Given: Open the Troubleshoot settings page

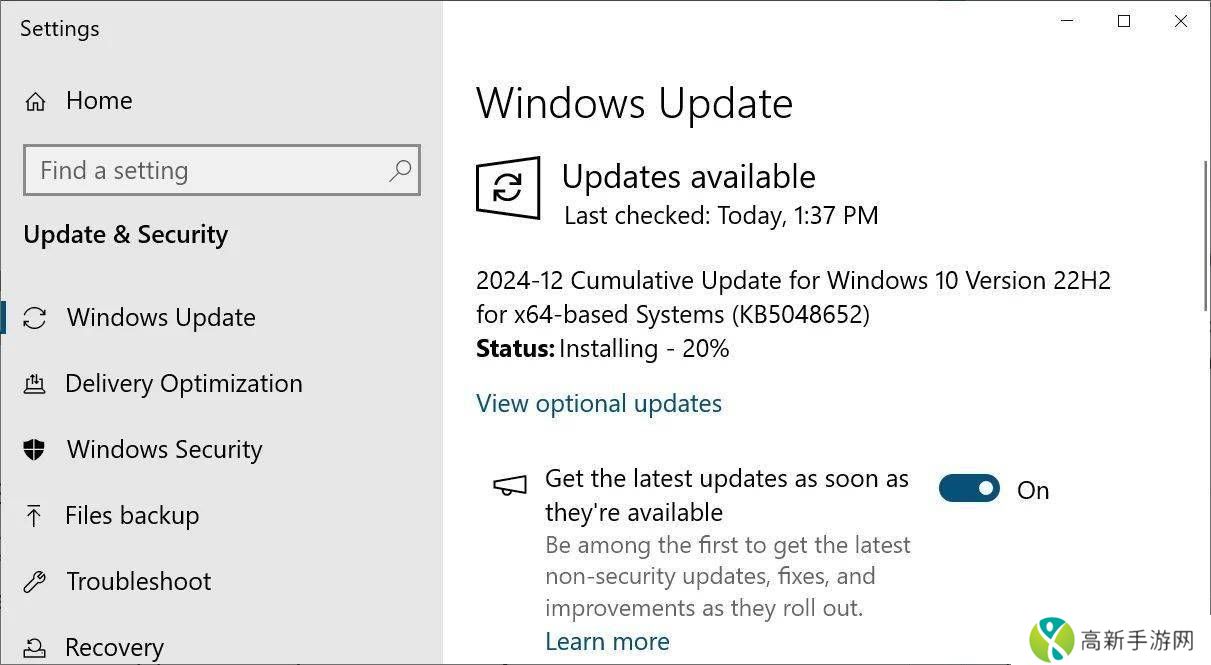Looking at the screenshot, I should tap(138, 582).
